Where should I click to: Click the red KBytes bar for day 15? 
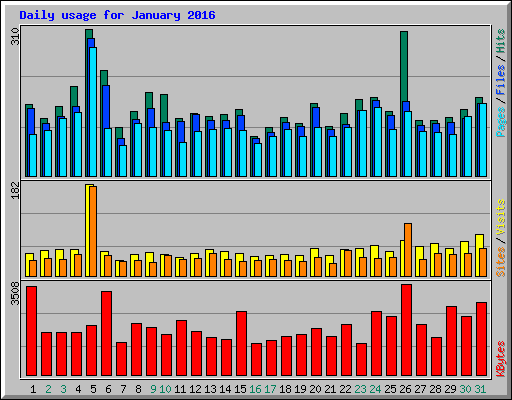[241, 343]
